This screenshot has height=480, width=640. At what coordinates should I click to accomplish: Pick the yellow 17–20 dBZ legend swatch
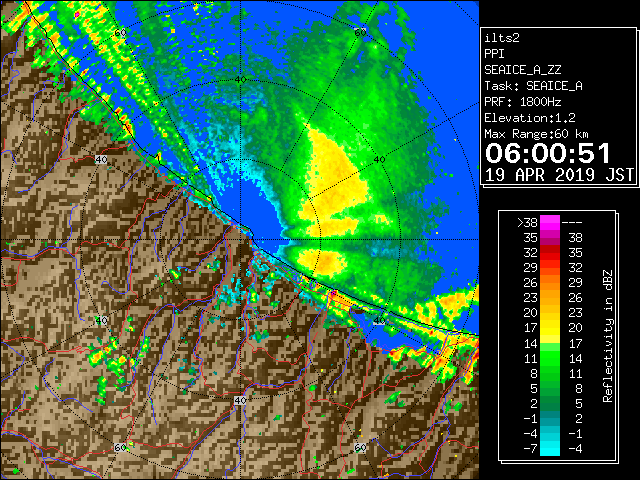[x=550, y=328]
